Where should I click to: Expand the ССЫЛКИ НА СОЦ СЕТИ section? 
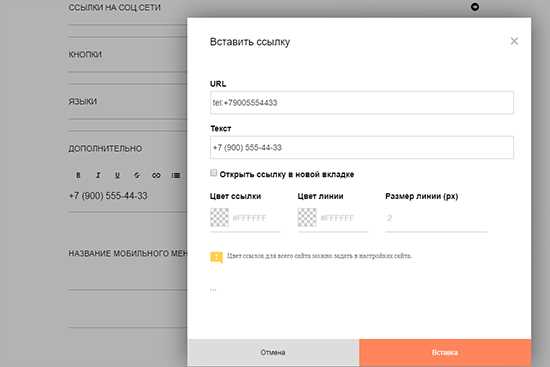point(114,7)
